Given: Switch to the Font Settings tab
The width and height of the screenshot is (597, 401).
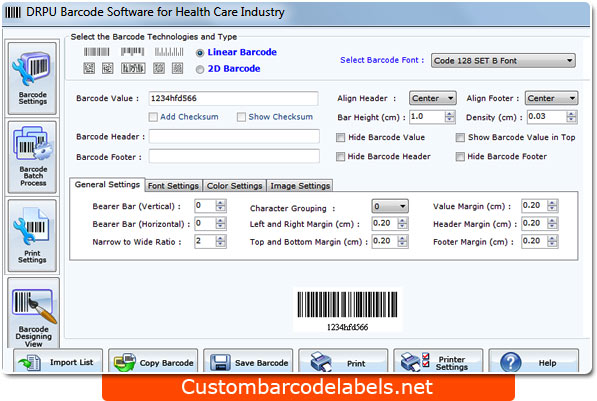Looking at the screenshot, I should (x=173, y=186).
